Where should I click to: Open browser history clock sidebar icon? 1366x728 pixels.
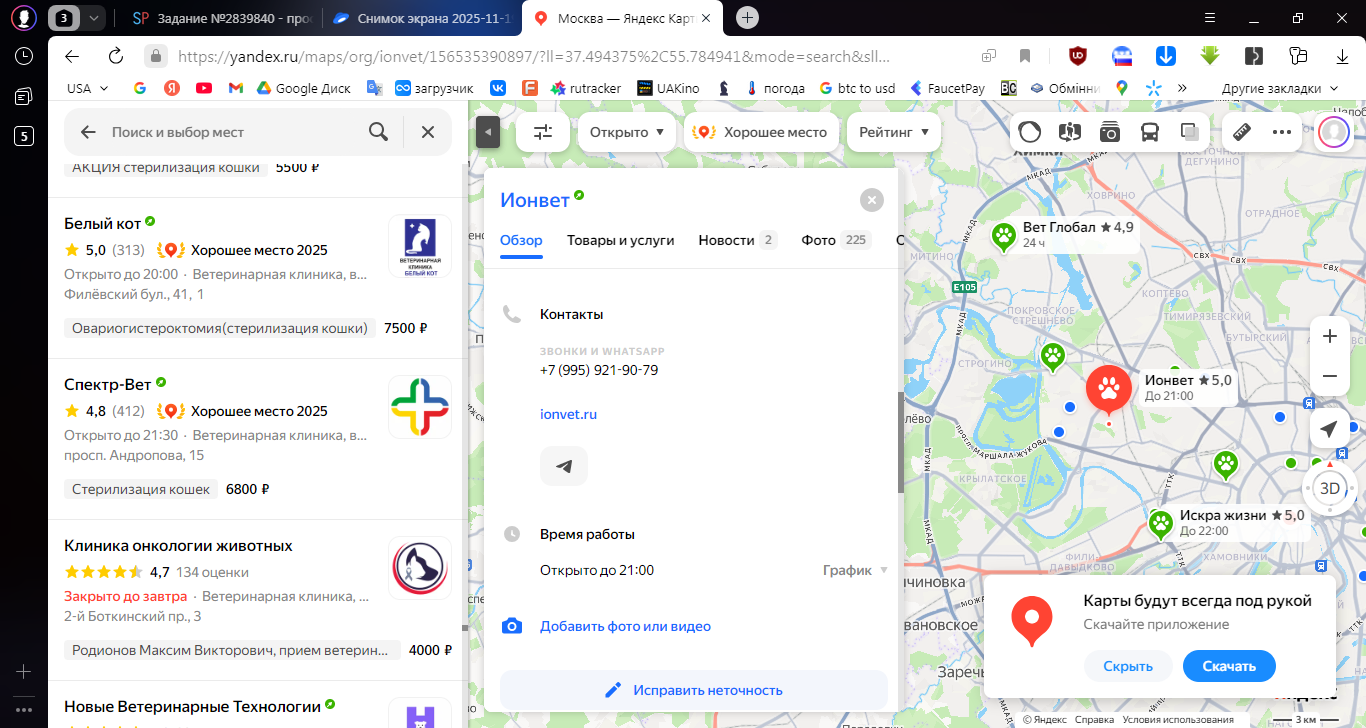click(x=23, y=56)
